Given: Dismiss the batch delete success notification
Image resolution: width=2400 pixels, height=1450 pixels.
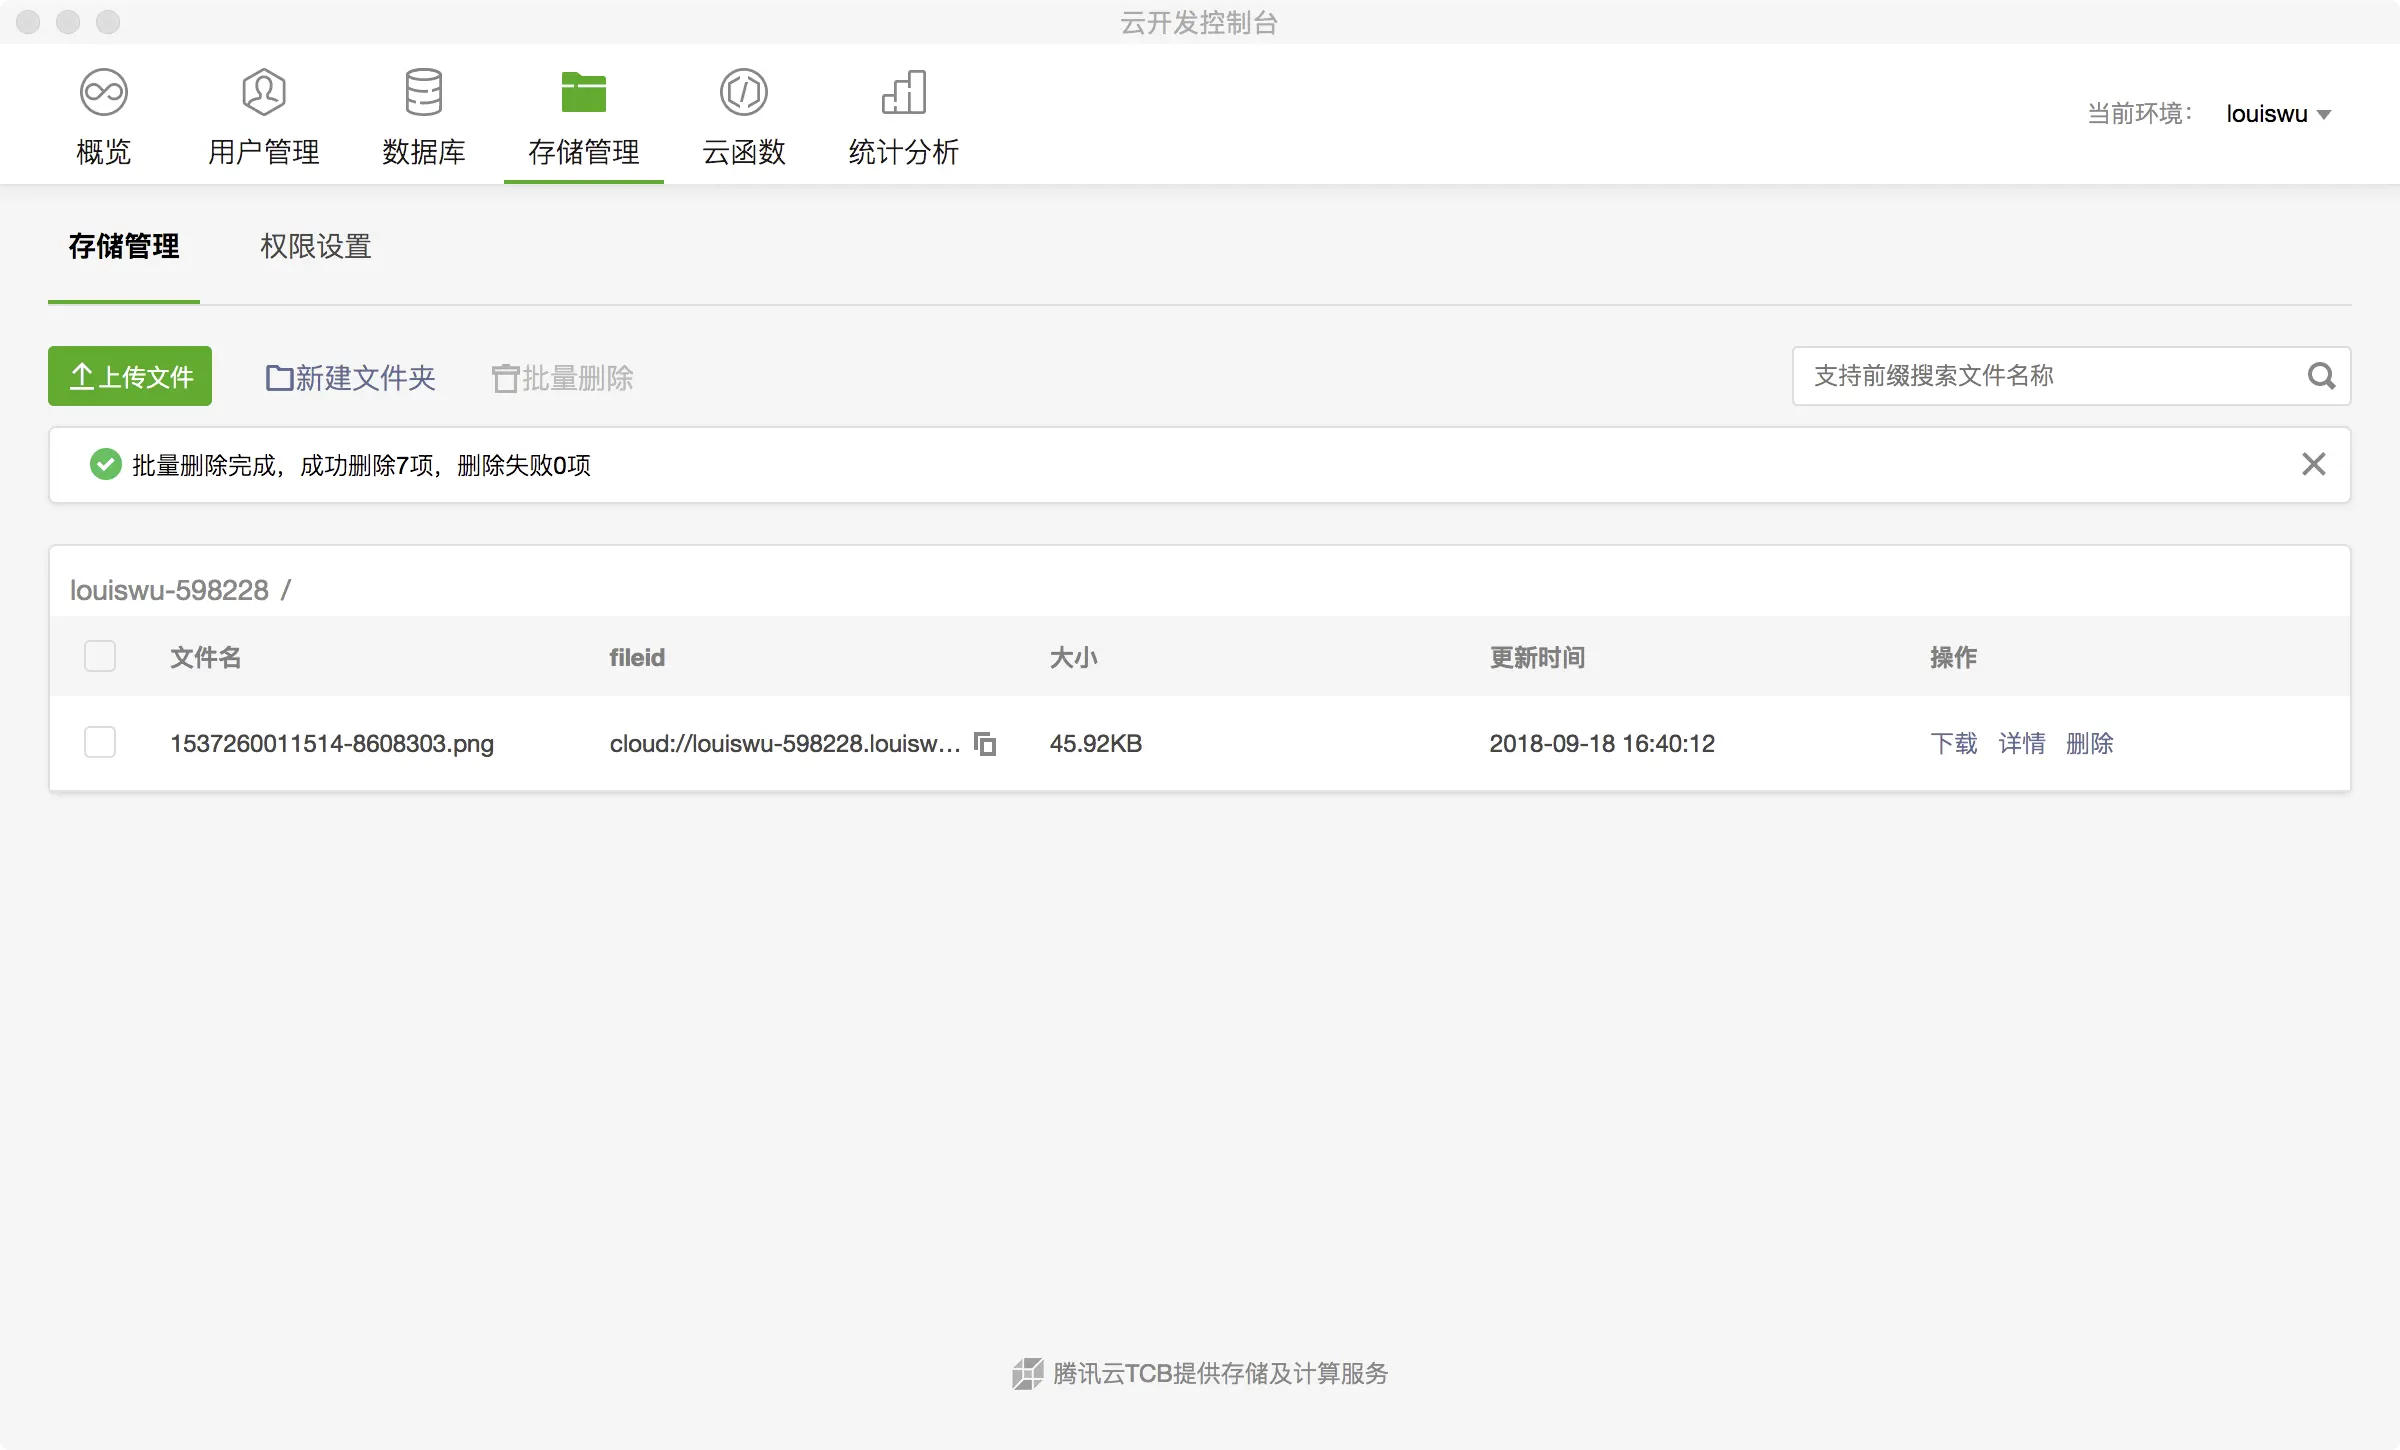Looking at the screenshot, I should pyautogui.click(x=2313, y=464).
